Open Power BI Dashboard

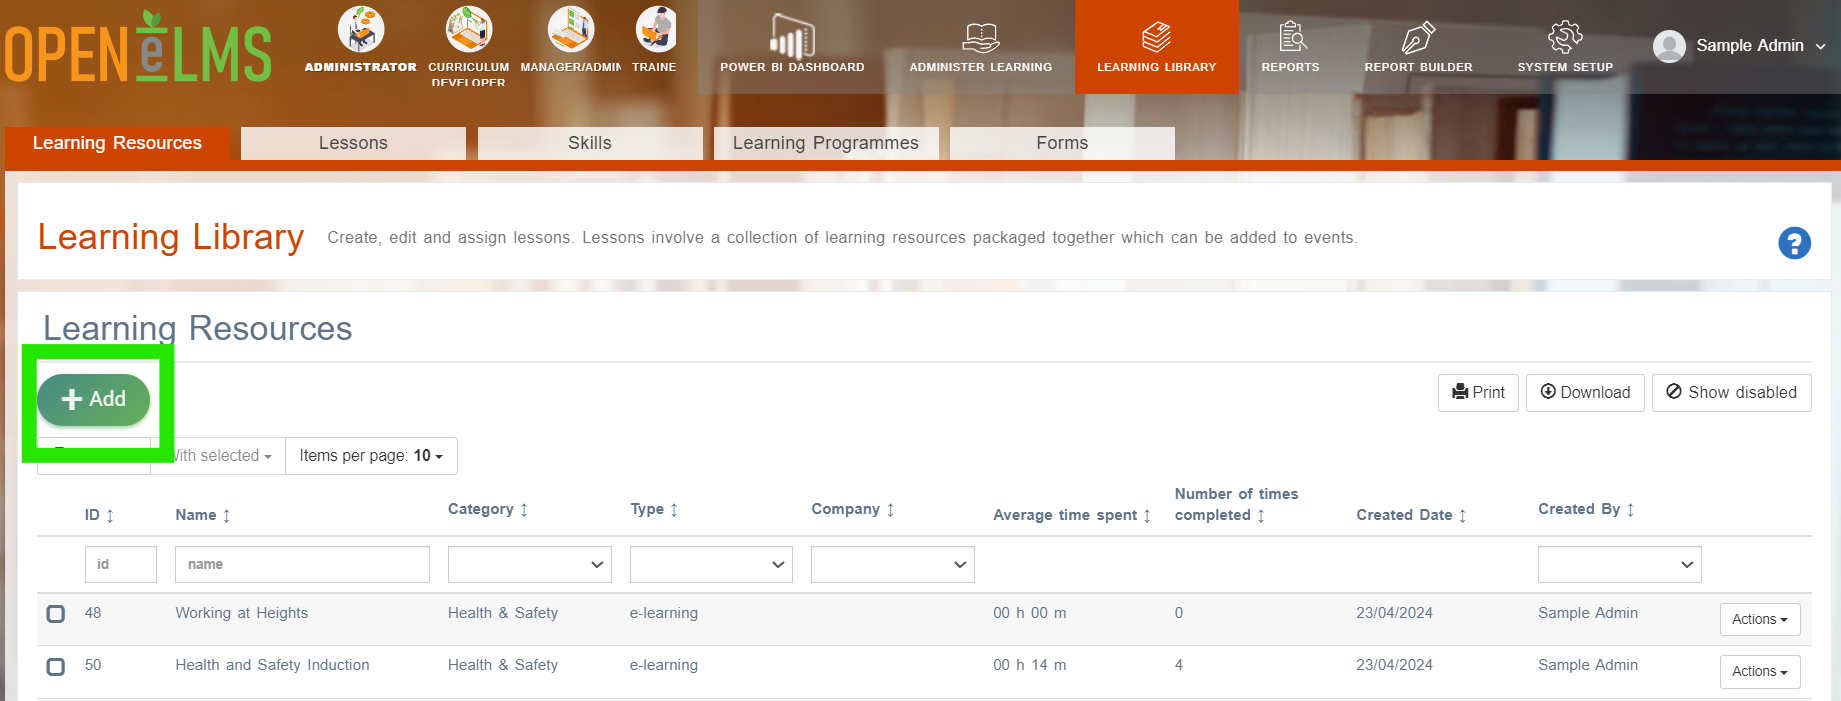click(x=792, y=45)
